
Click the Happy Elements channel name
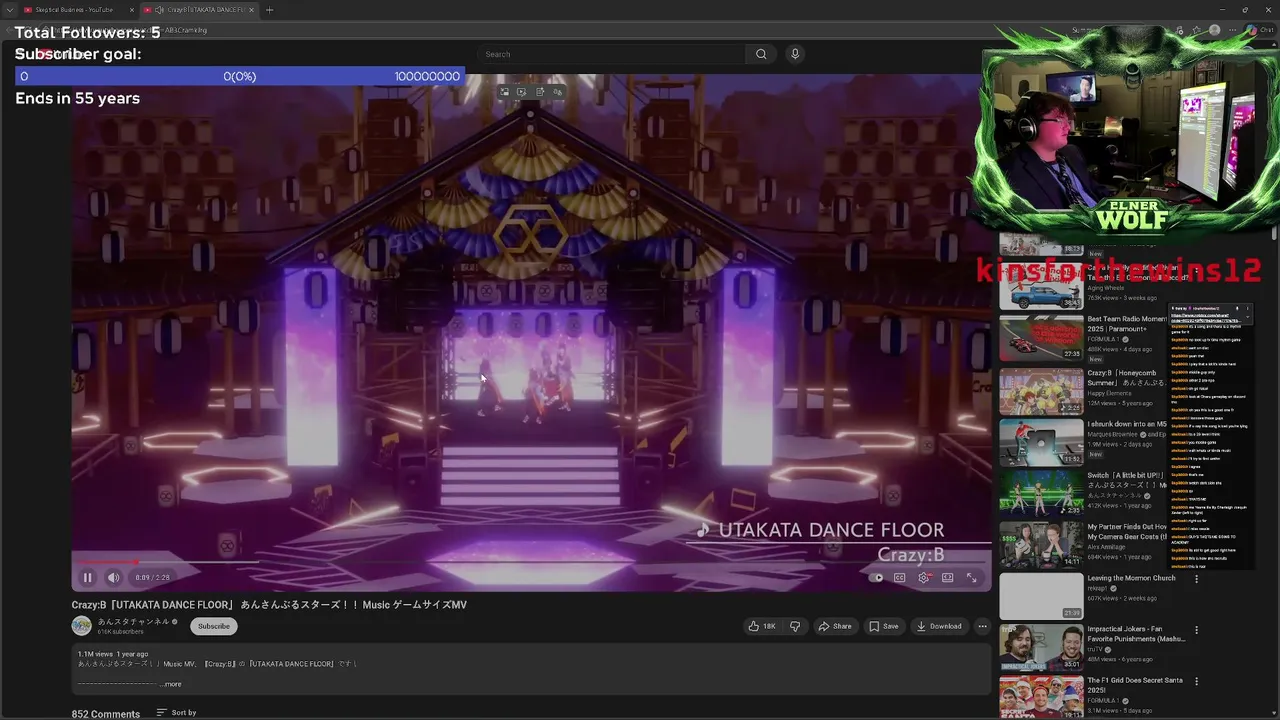(1110, 393)
